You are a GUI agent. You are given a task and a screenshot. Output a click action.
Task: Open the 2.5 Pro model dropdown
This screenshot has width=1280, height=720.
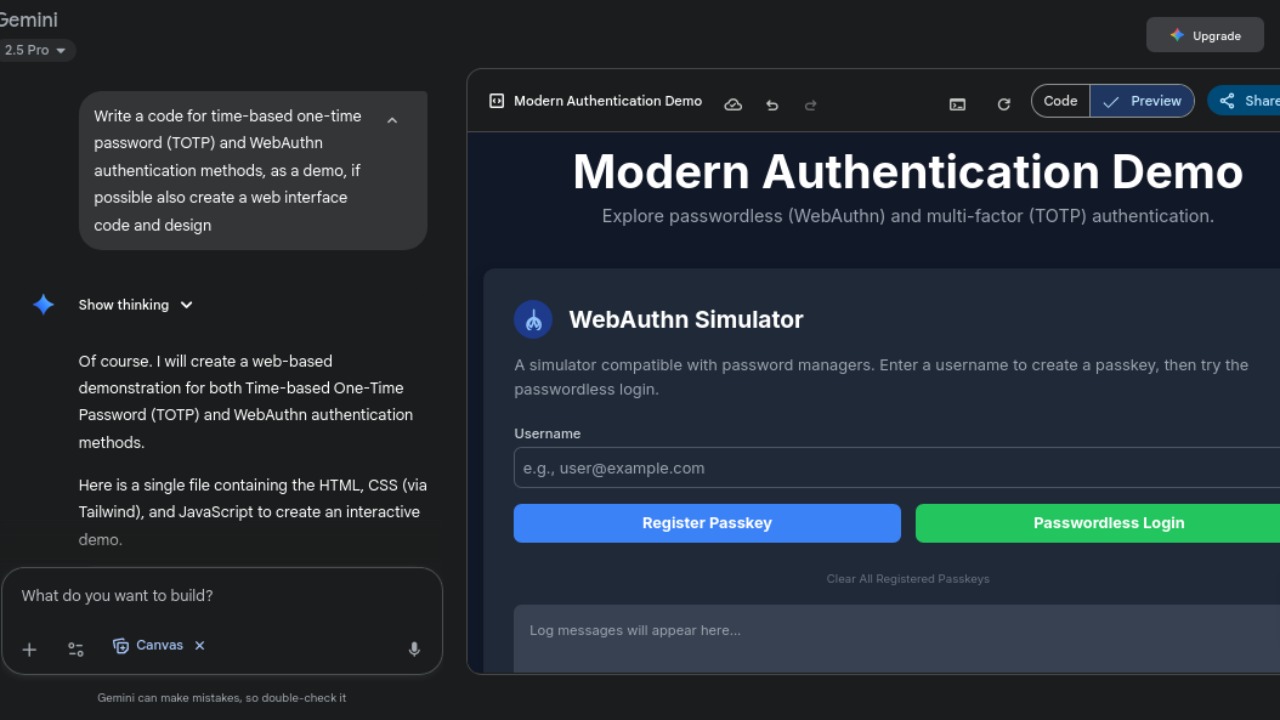click(35, 50)
